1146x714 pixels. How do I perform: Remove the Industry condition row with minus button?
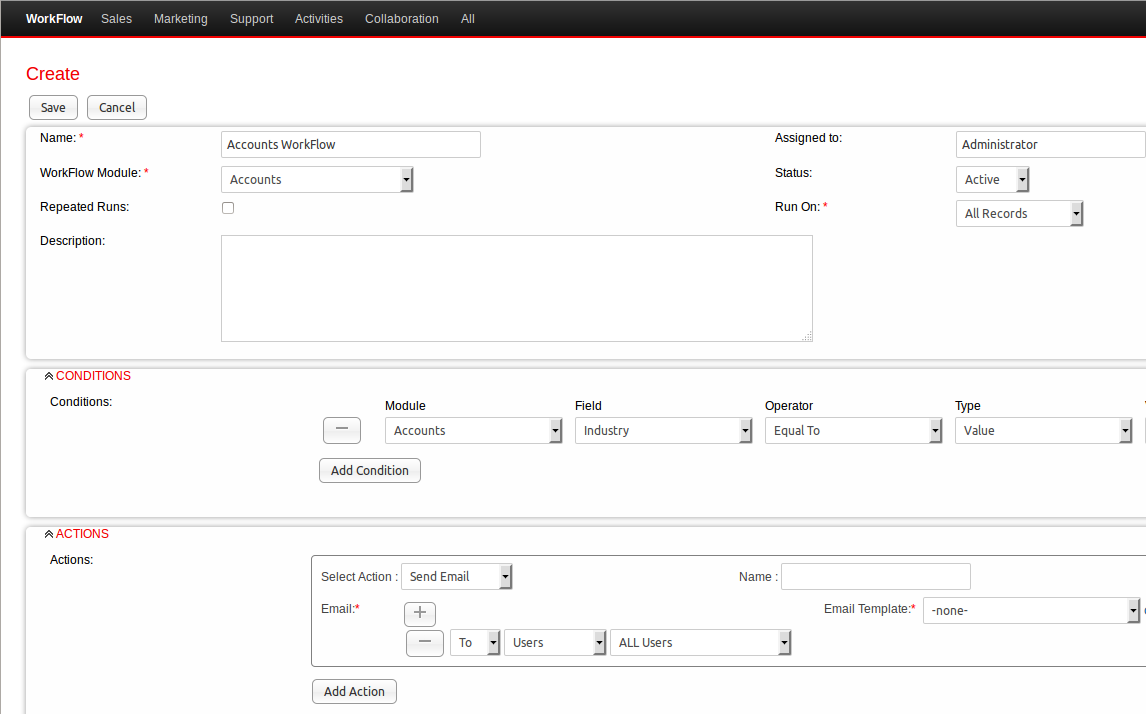pyautogui.click(x=341, y=430)
